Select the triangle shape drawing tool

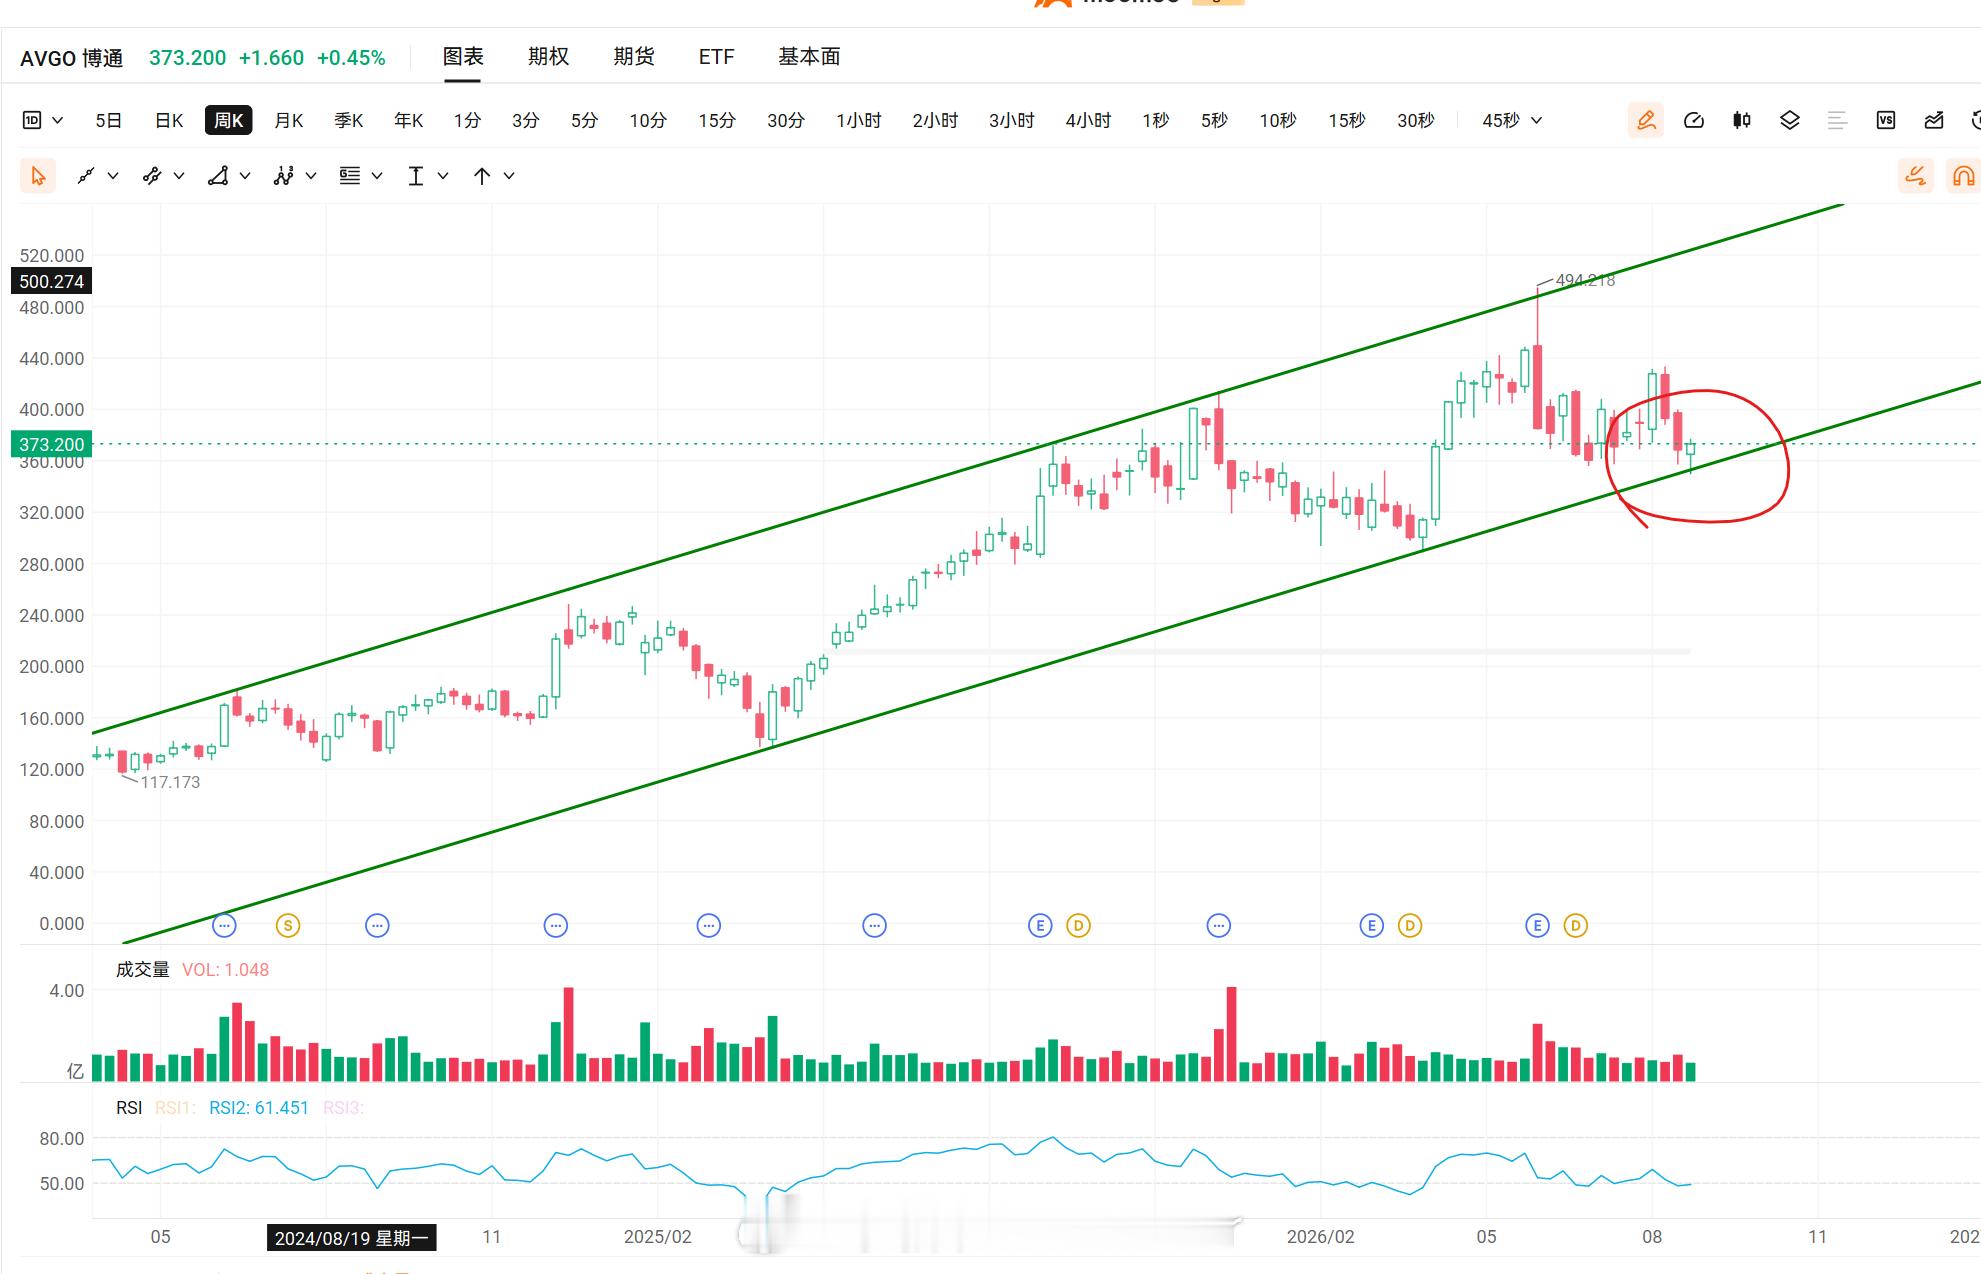218,176
